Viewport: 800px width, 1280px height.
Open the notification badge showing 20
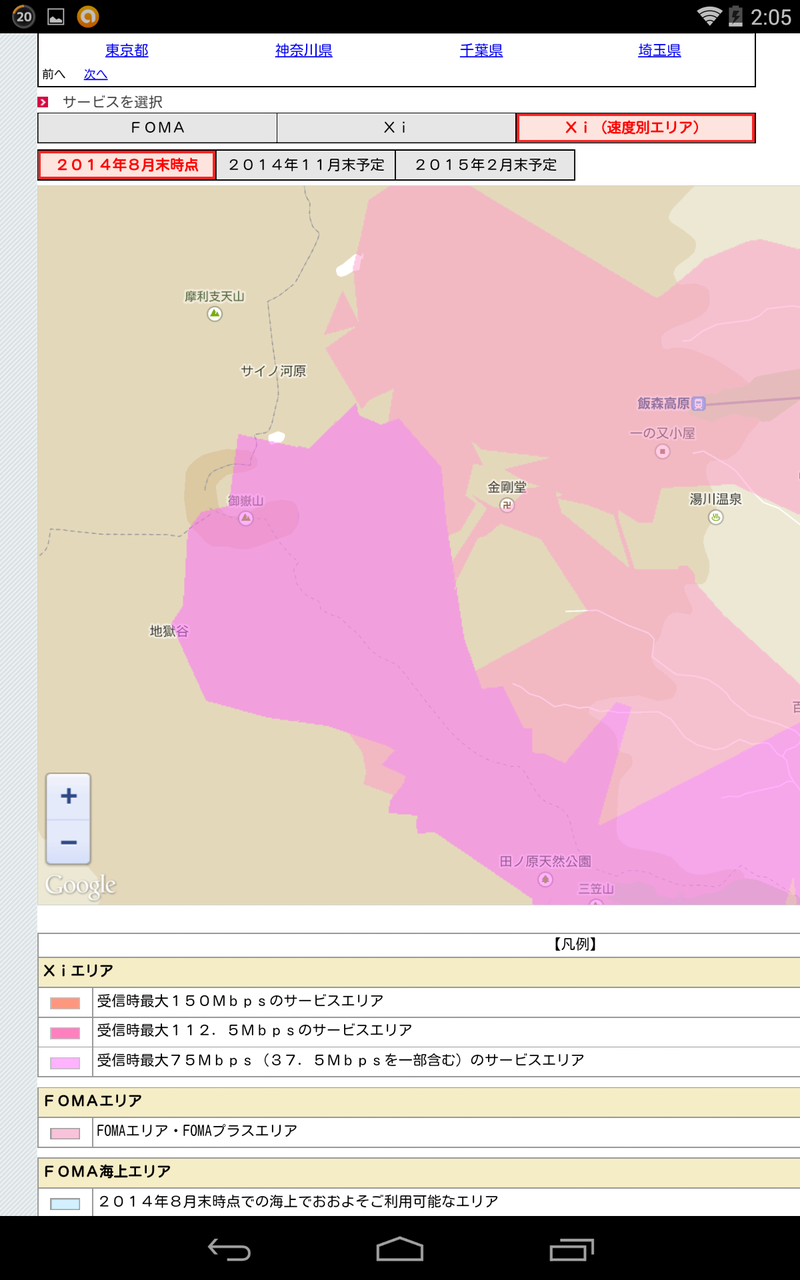tap(23, 16)
